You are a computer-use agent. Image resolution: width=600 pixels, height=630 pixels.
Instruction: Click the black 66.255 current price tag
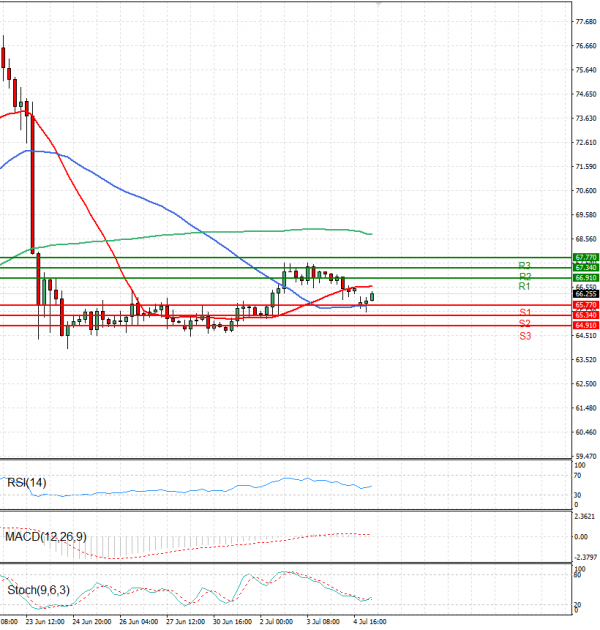coord(586,294)
